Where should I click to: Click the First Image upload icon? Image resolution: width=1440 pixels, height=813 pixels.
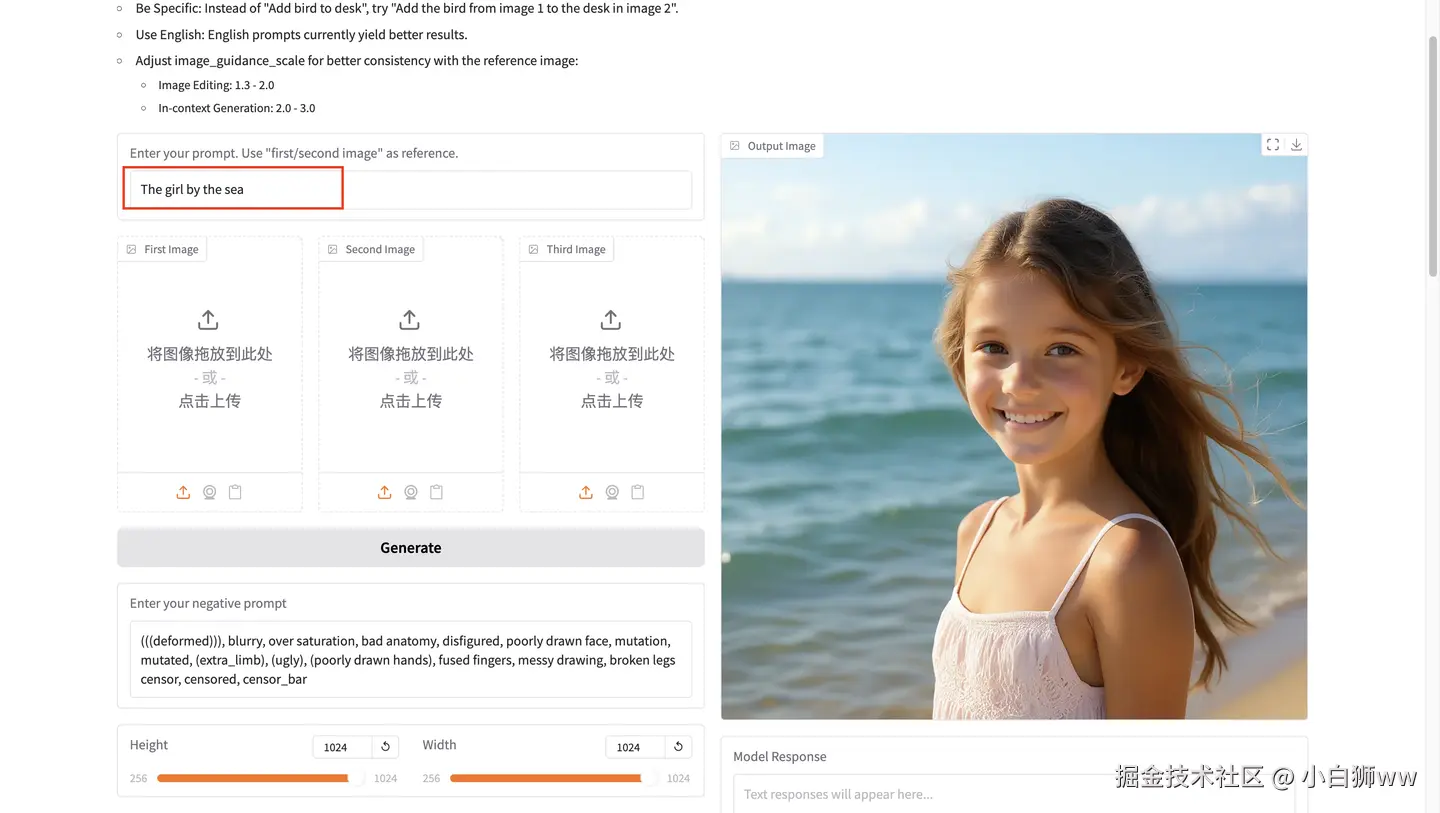point(183,492)
